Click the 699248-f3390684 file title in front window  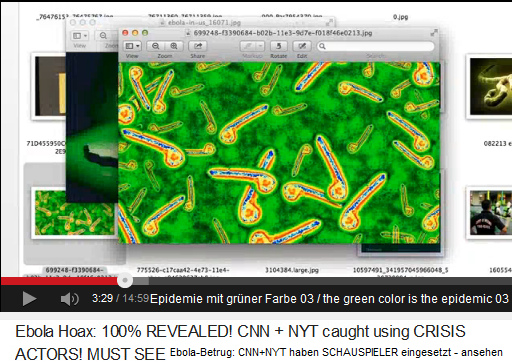click(x=283, y=33)
